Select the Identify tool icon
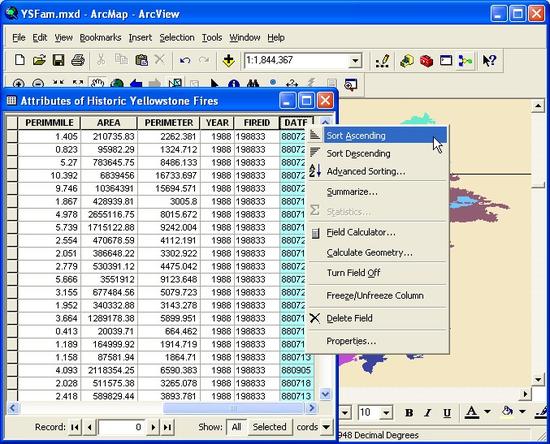Viewport: 550px width, 444px height. pos(234,84)
